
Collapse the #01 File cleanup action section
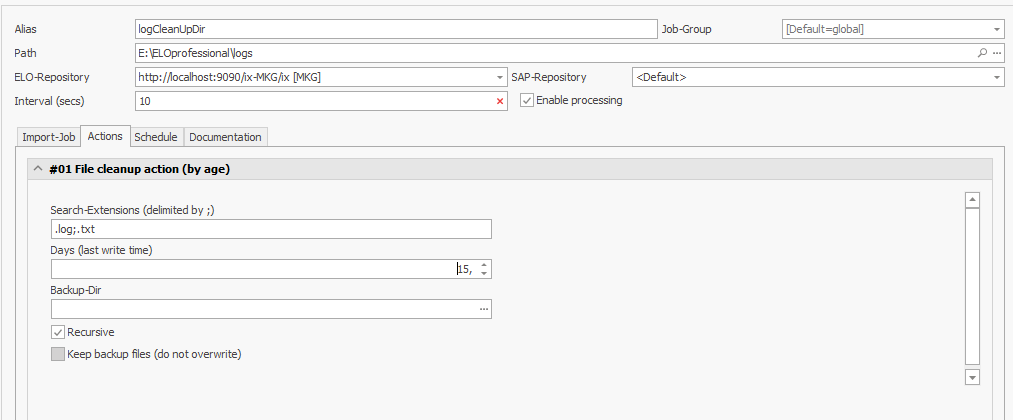38,169
